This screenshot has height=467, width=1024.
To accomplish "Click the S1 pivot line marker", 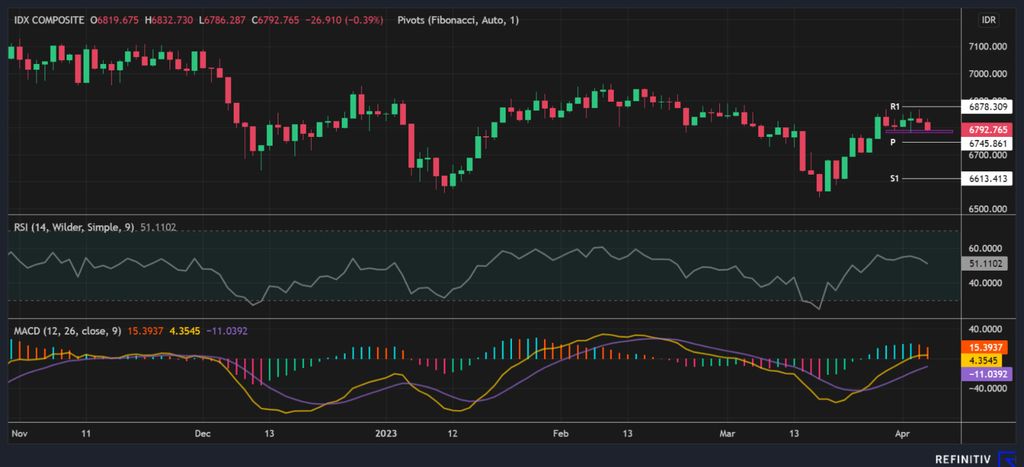I will pyautogui.click(x=895, y=178).
